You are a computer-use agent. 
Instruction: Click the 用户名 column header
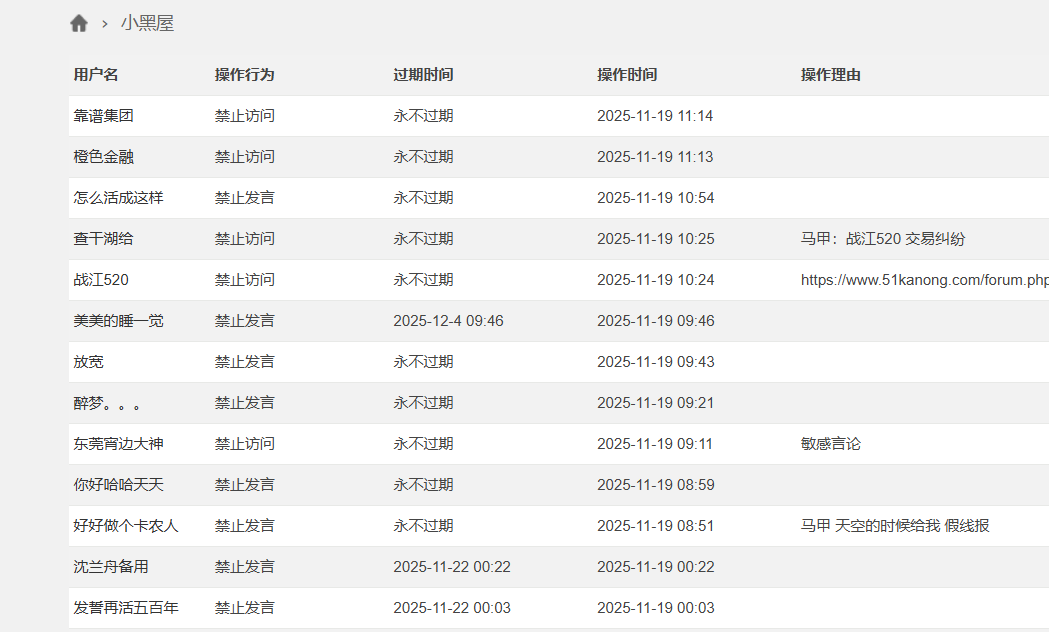96,75
